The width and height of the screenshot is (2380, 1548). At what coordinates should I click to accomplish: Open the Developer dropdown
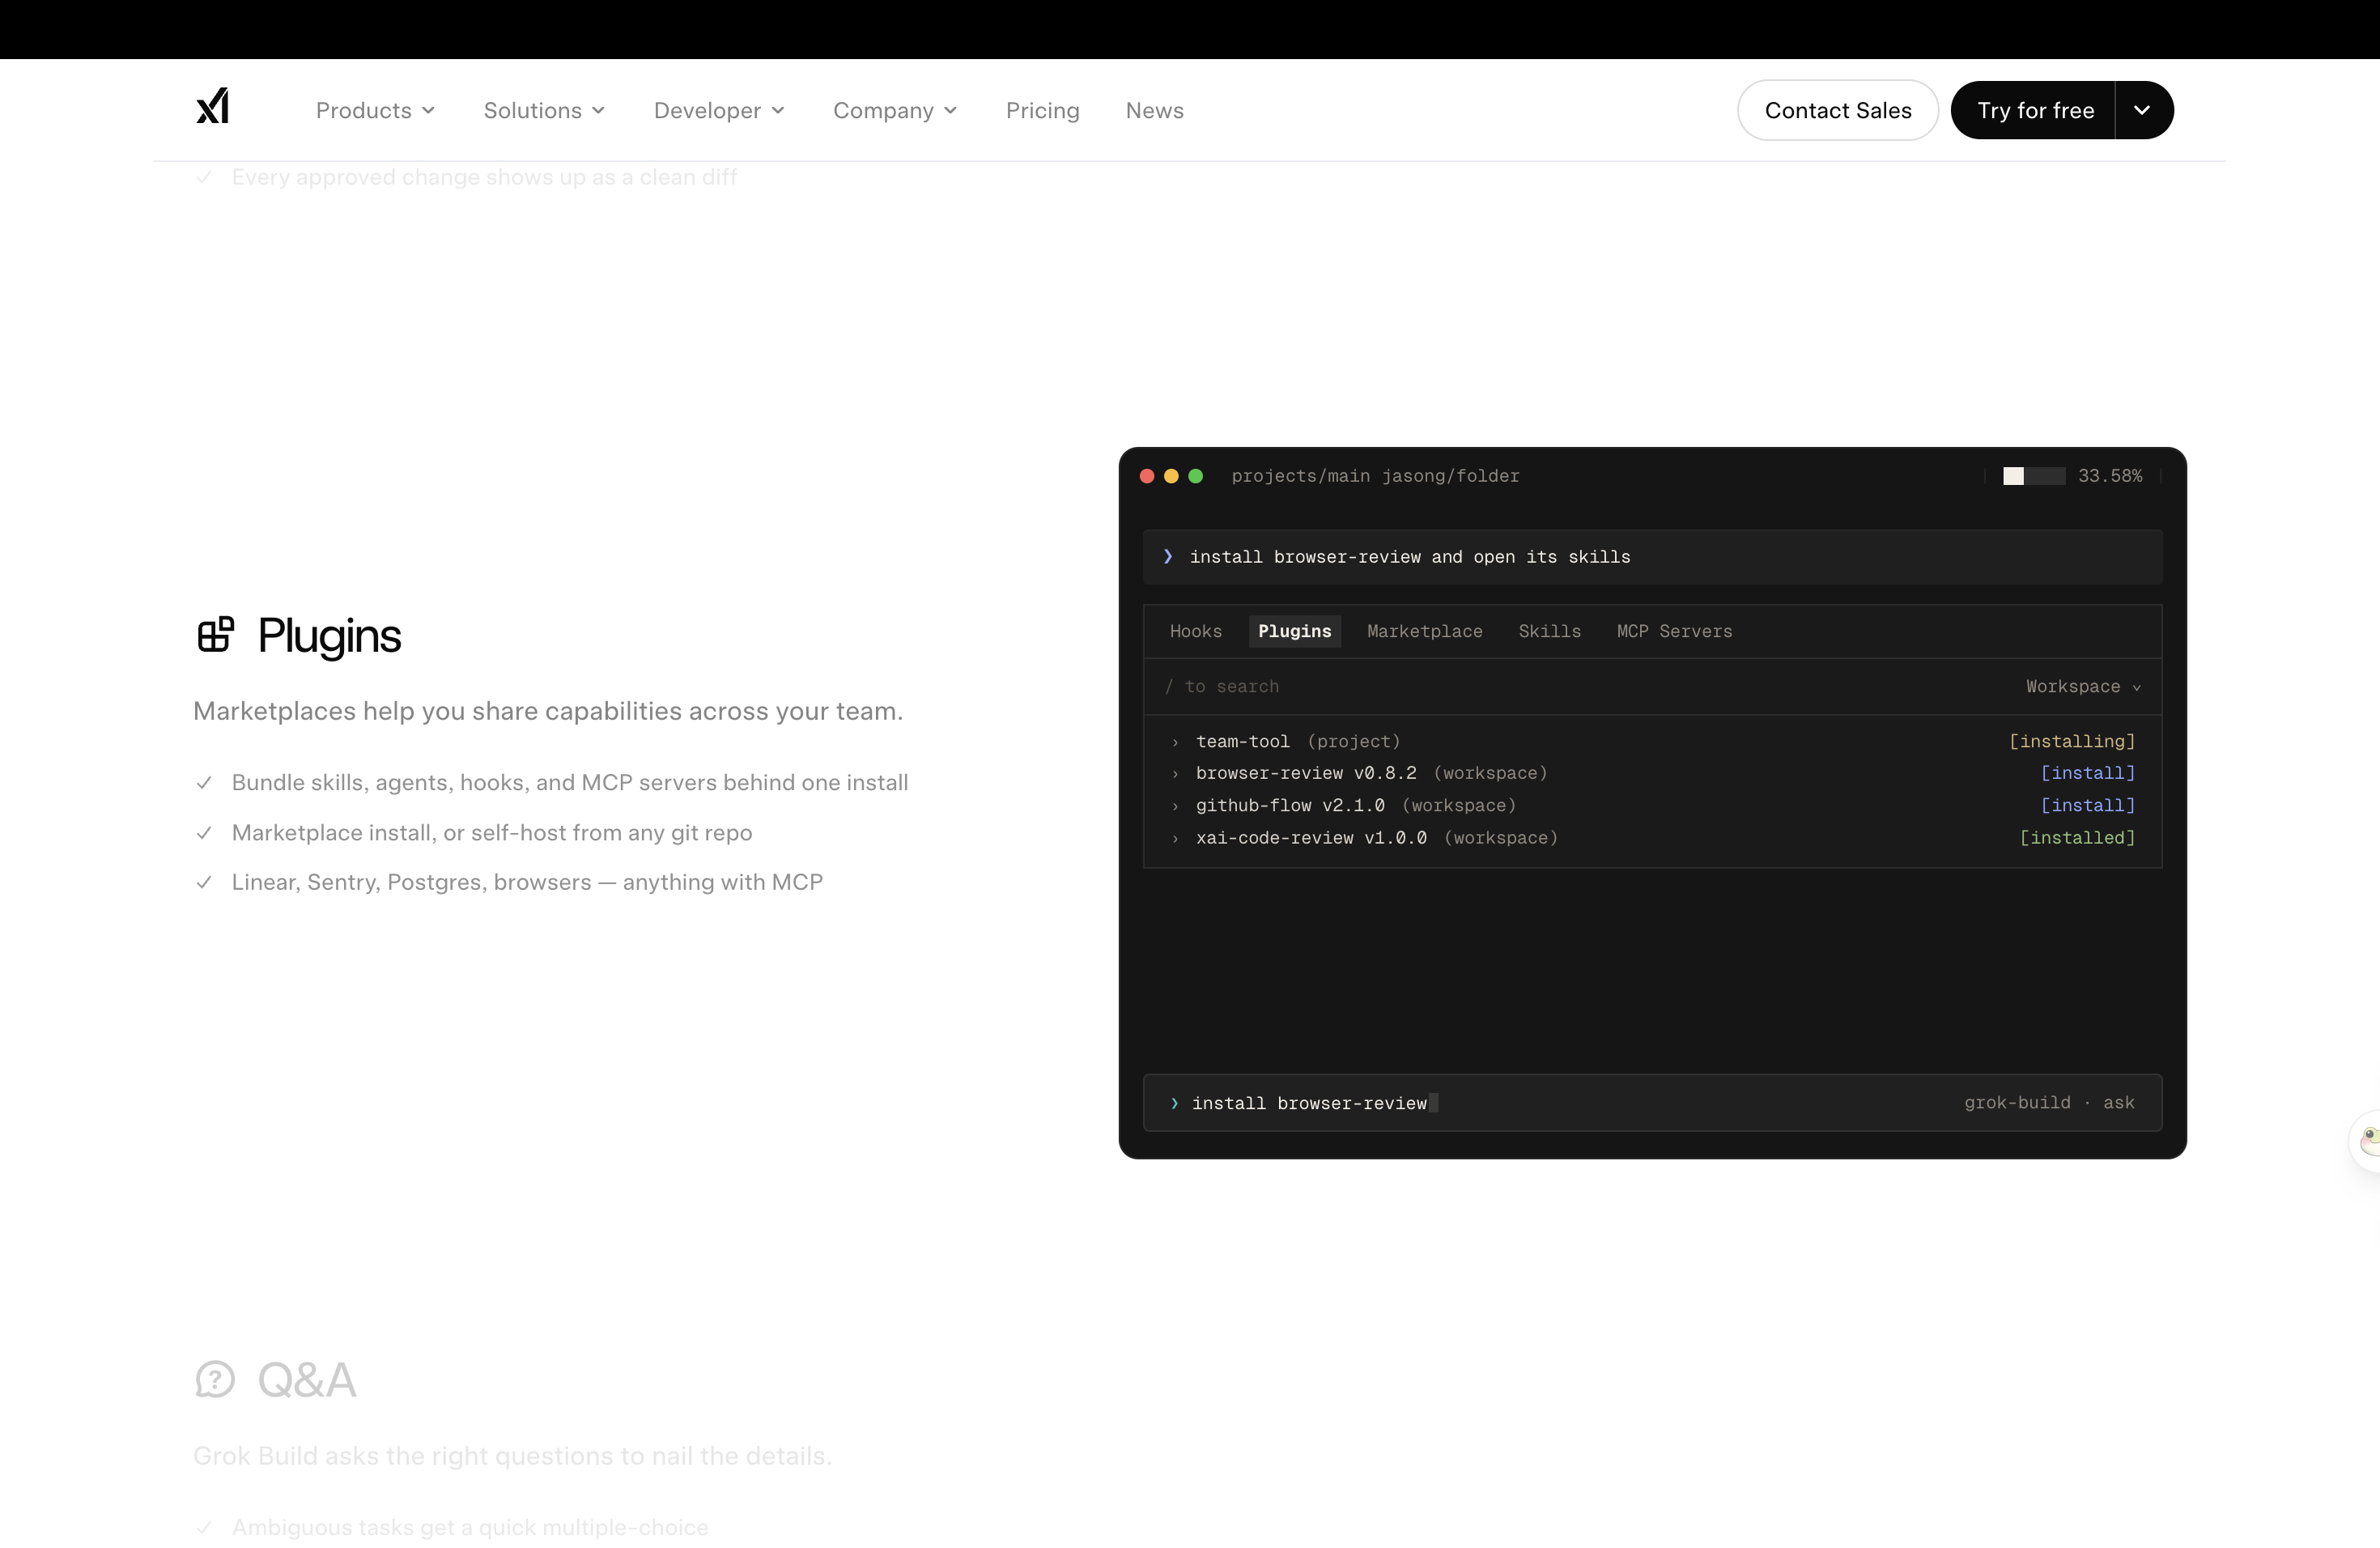[x=719, y=110]
